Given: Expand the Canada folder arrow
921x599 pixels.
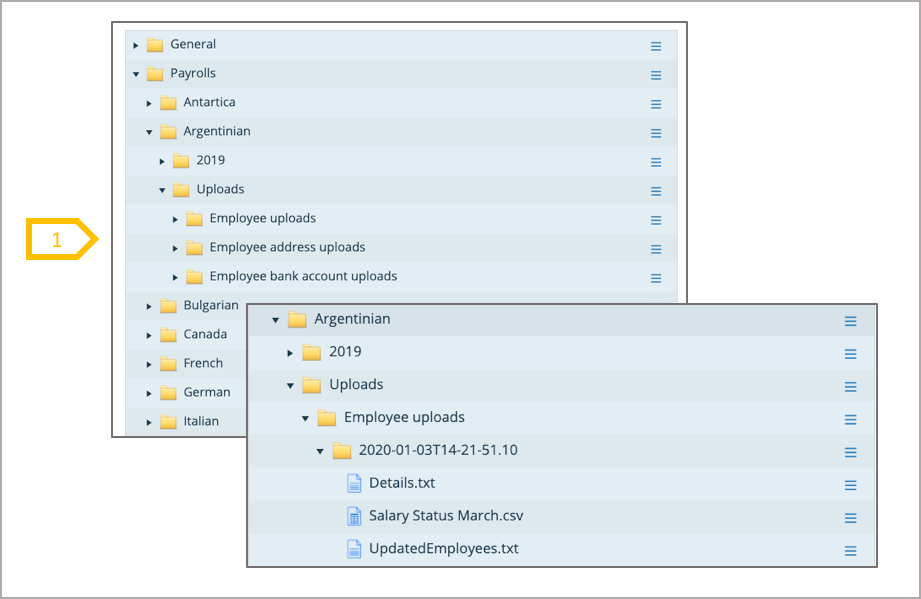Looking at the screenshot, I should (149, 335).
